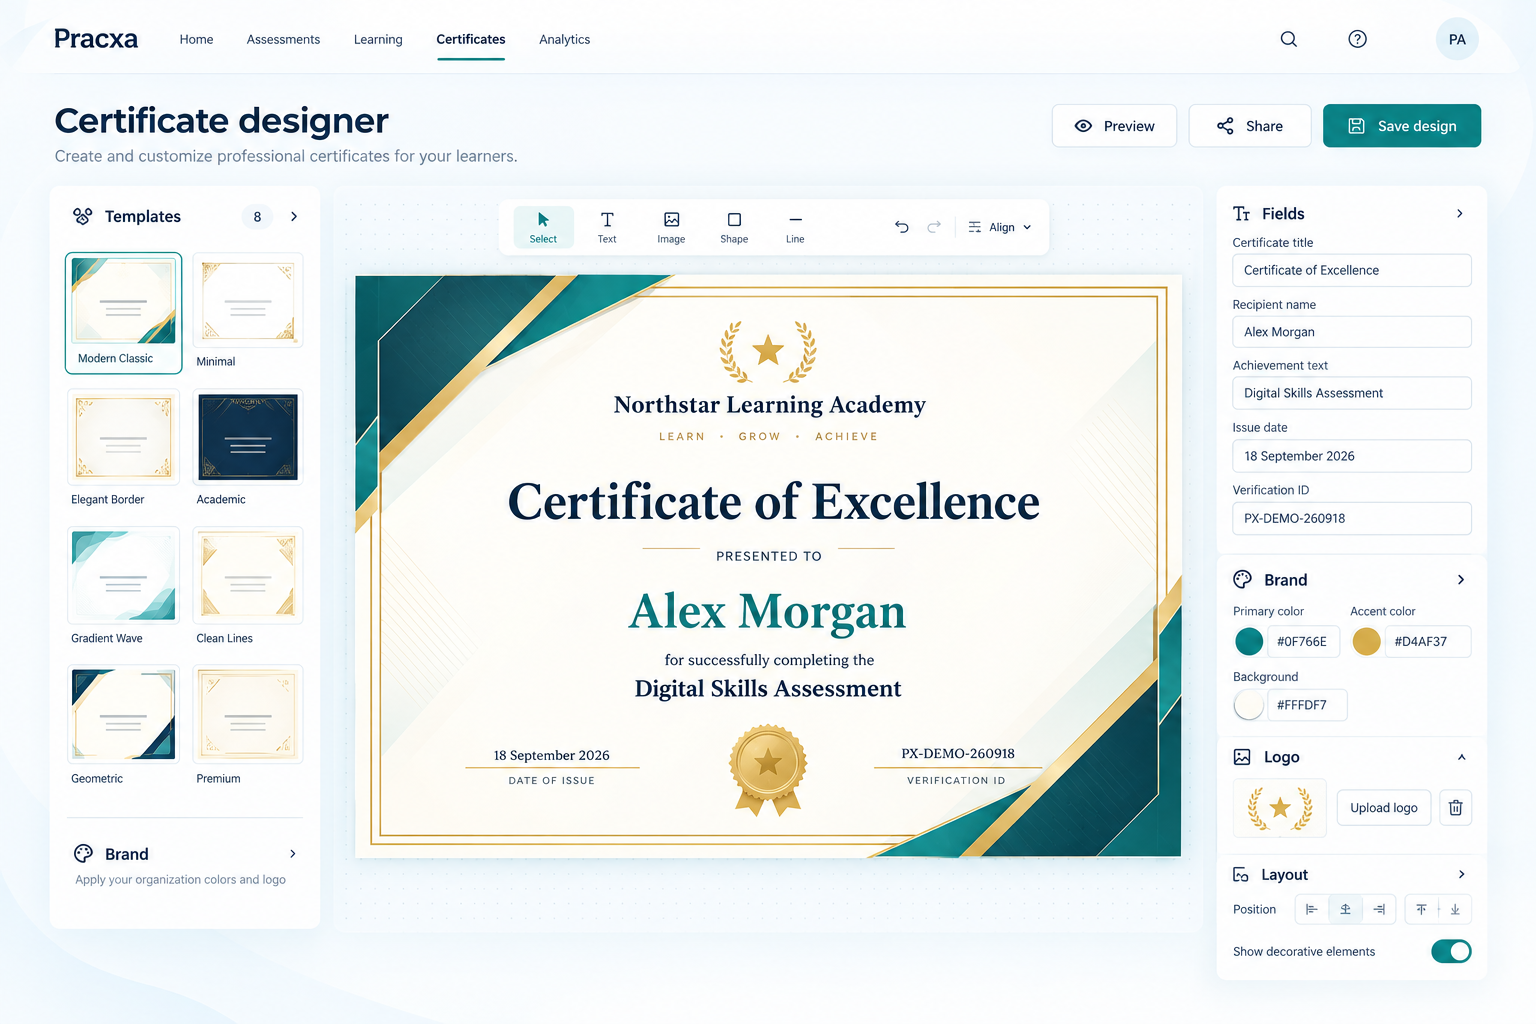Select the Gradient Wave template
1536x1024 pixels.
[x=124, y=587]
